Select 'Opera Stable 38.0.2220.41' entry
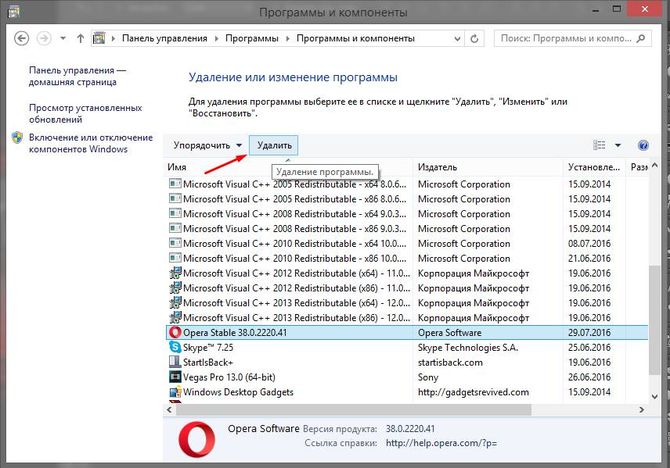Screen dimensions: 670x468 (x=407, y=333)
